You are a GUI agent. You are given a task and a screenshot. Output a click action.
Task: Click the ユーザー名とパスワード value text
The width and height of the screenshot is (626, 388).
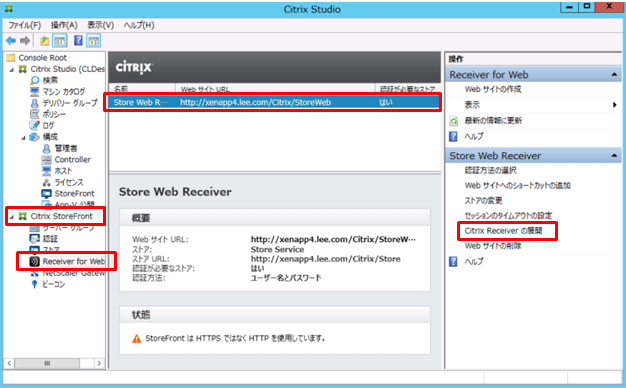[x=286, y=278]
